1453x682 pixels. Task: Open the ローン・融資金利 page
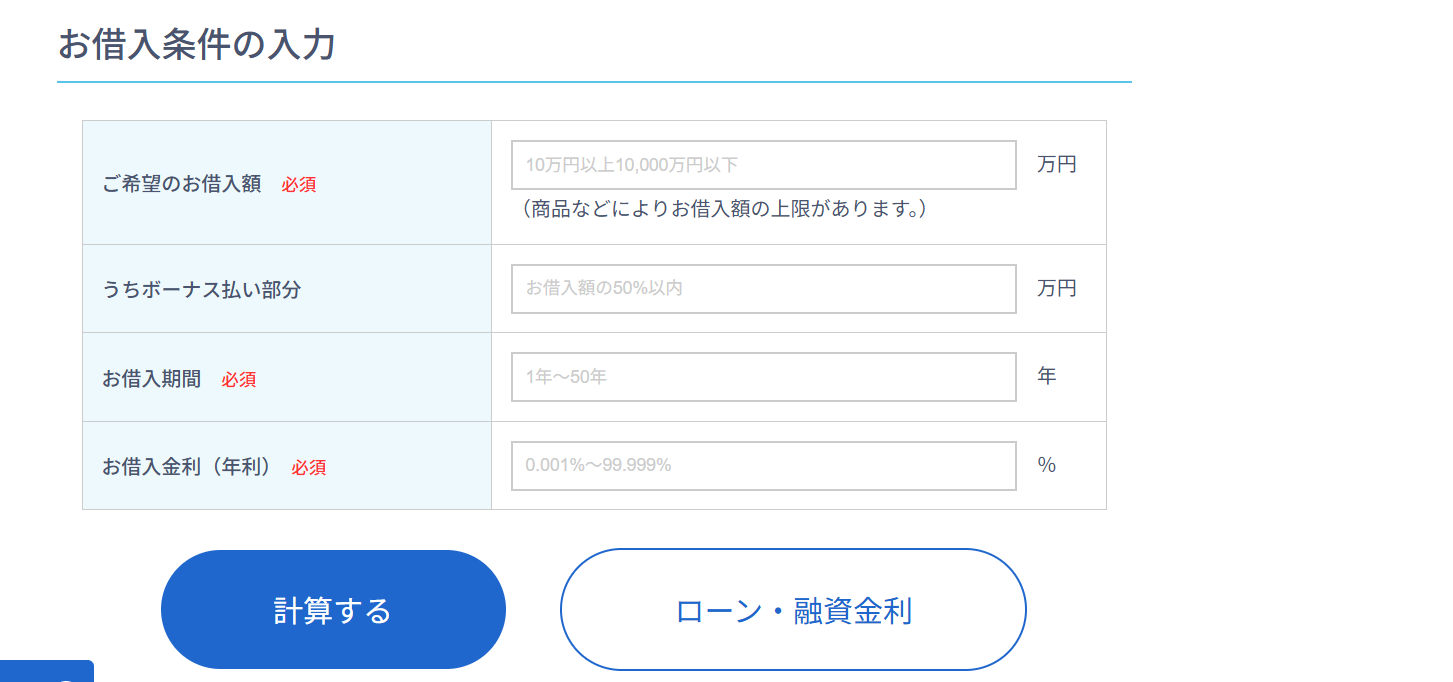pos(793,610)
